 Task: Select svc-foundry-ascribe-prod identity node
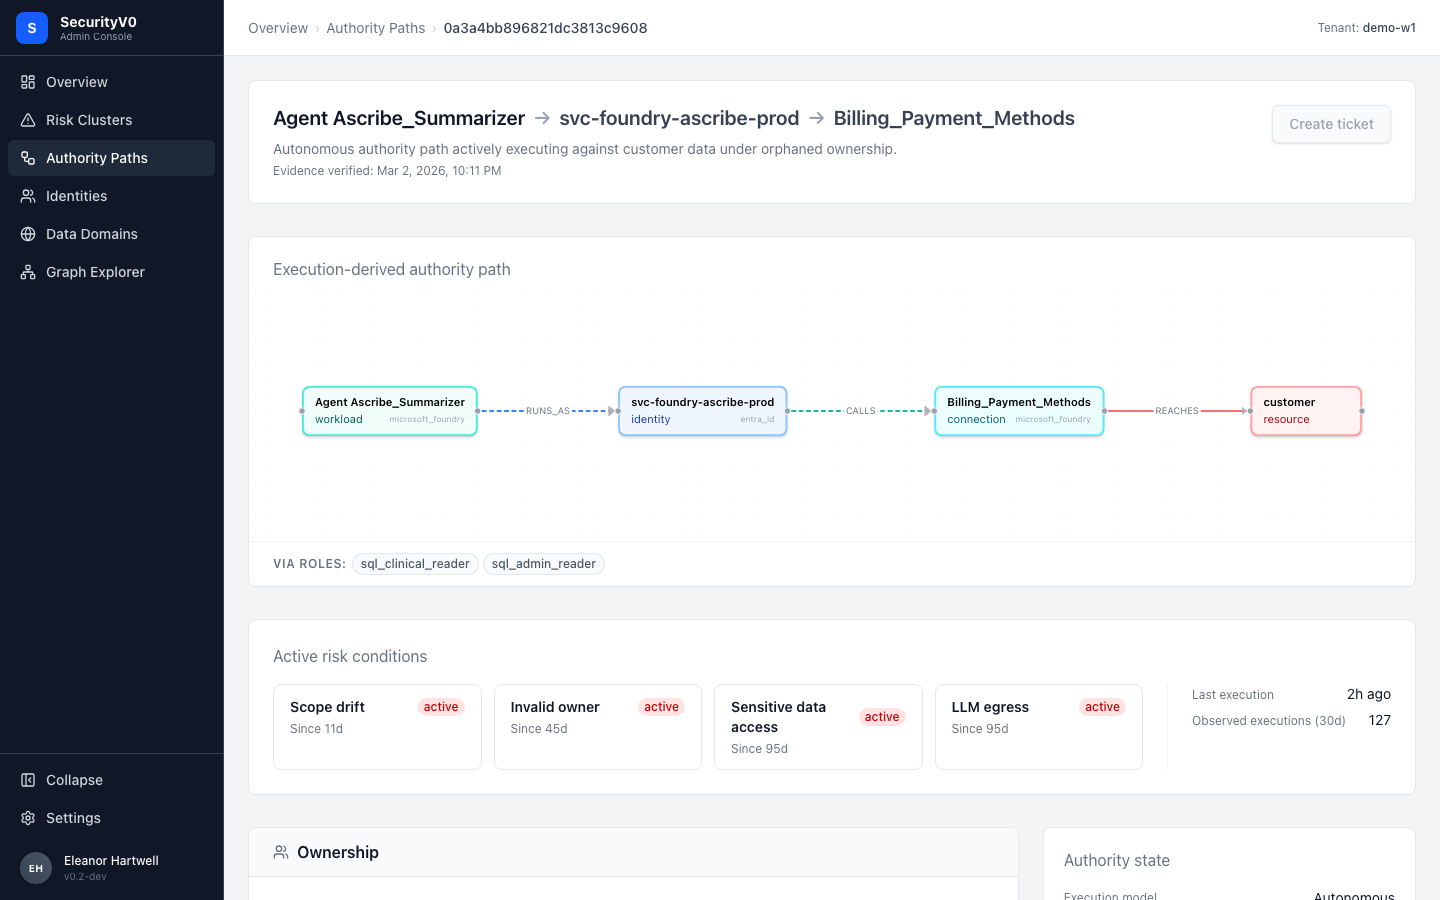click(703, 411)
